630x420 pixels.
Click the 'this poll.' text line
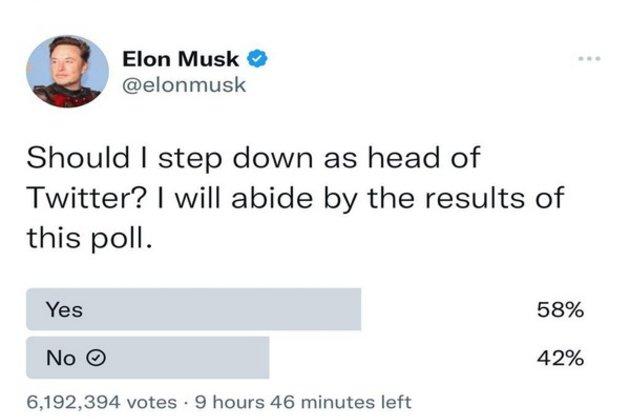tap(90, 238)
